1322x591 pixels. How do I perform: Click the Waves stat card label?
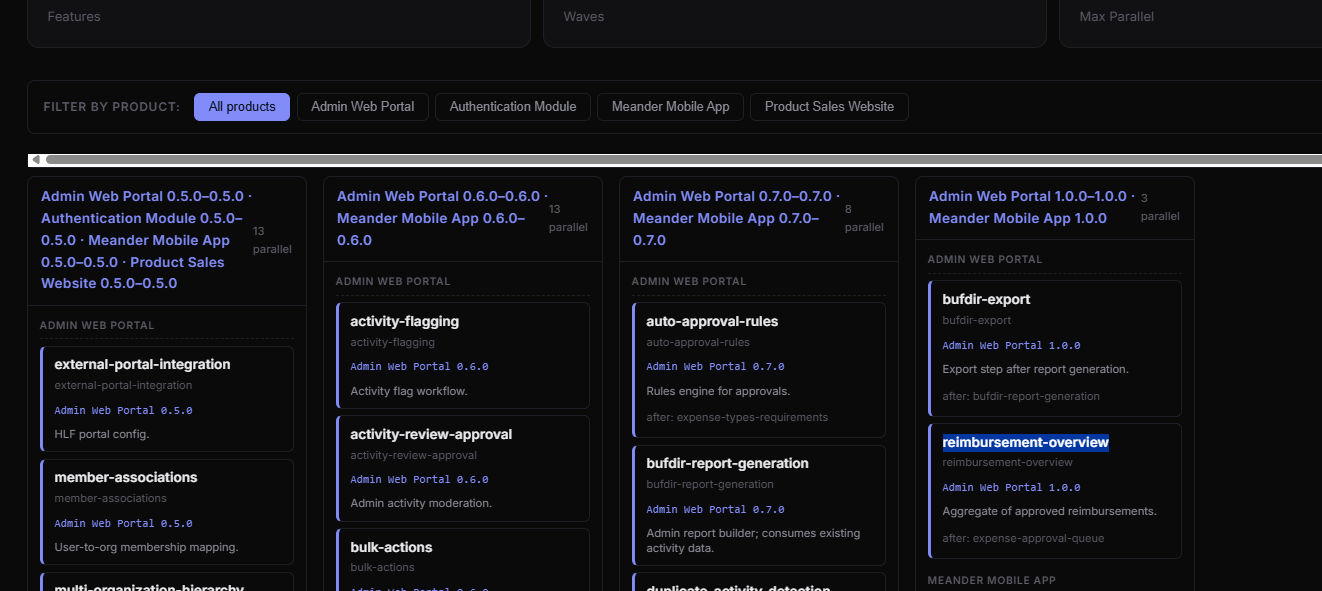pos(584,17)
